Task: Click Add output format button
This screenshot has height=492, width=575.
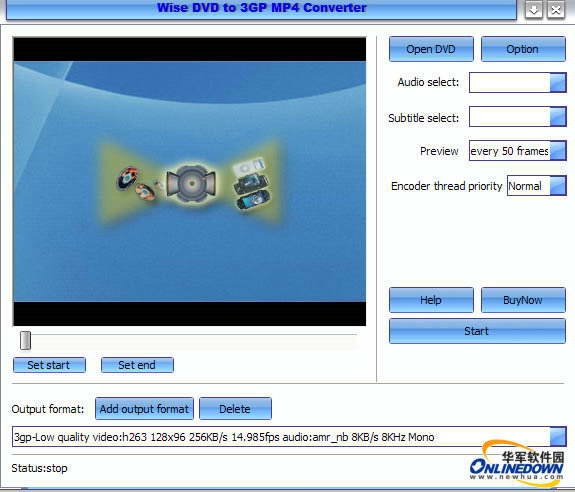Action: point(144,409)
